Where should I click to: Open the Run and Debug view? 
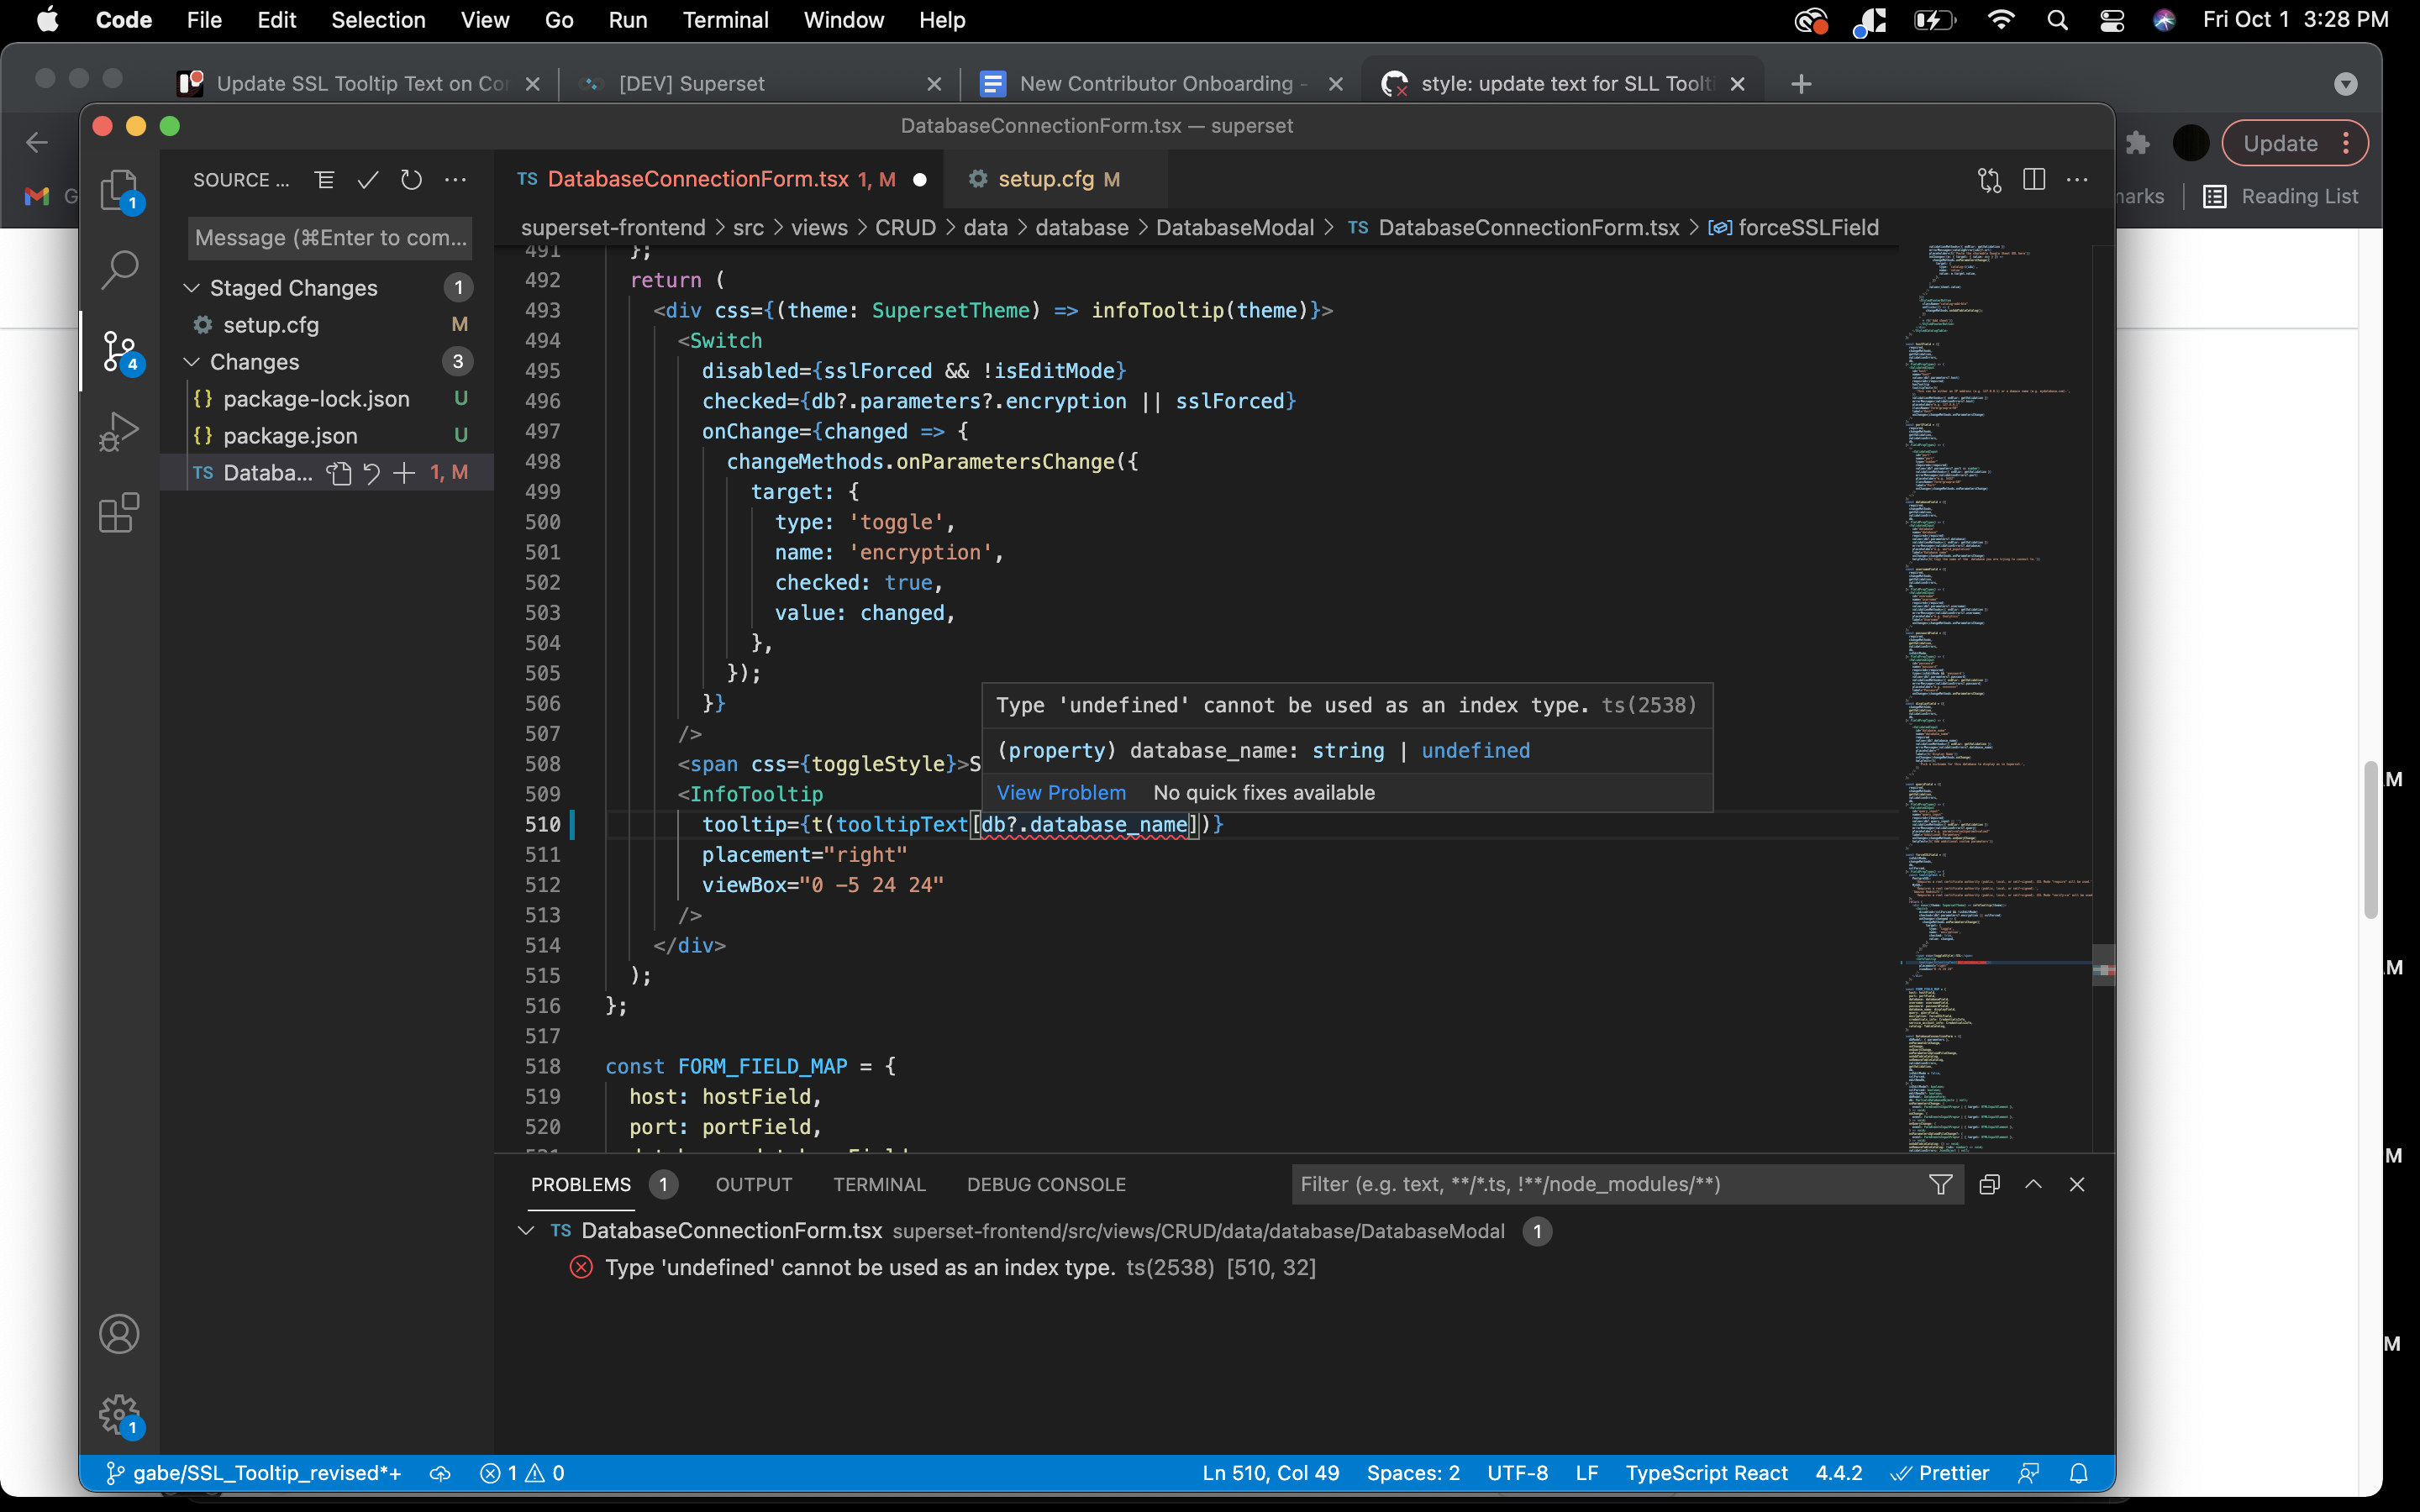(x=118, y=432)
